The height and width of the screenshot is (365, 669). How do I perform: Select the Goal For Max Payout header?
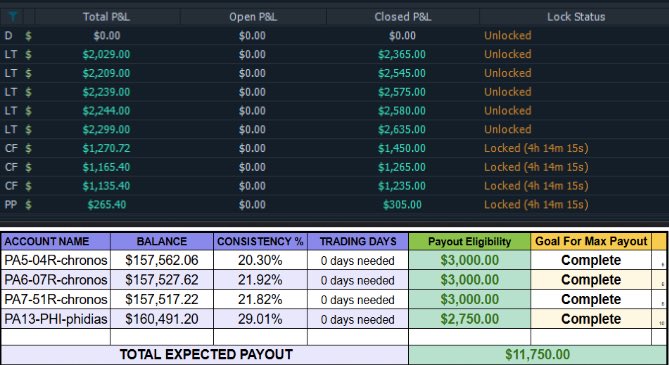click(x=591, y=241)
